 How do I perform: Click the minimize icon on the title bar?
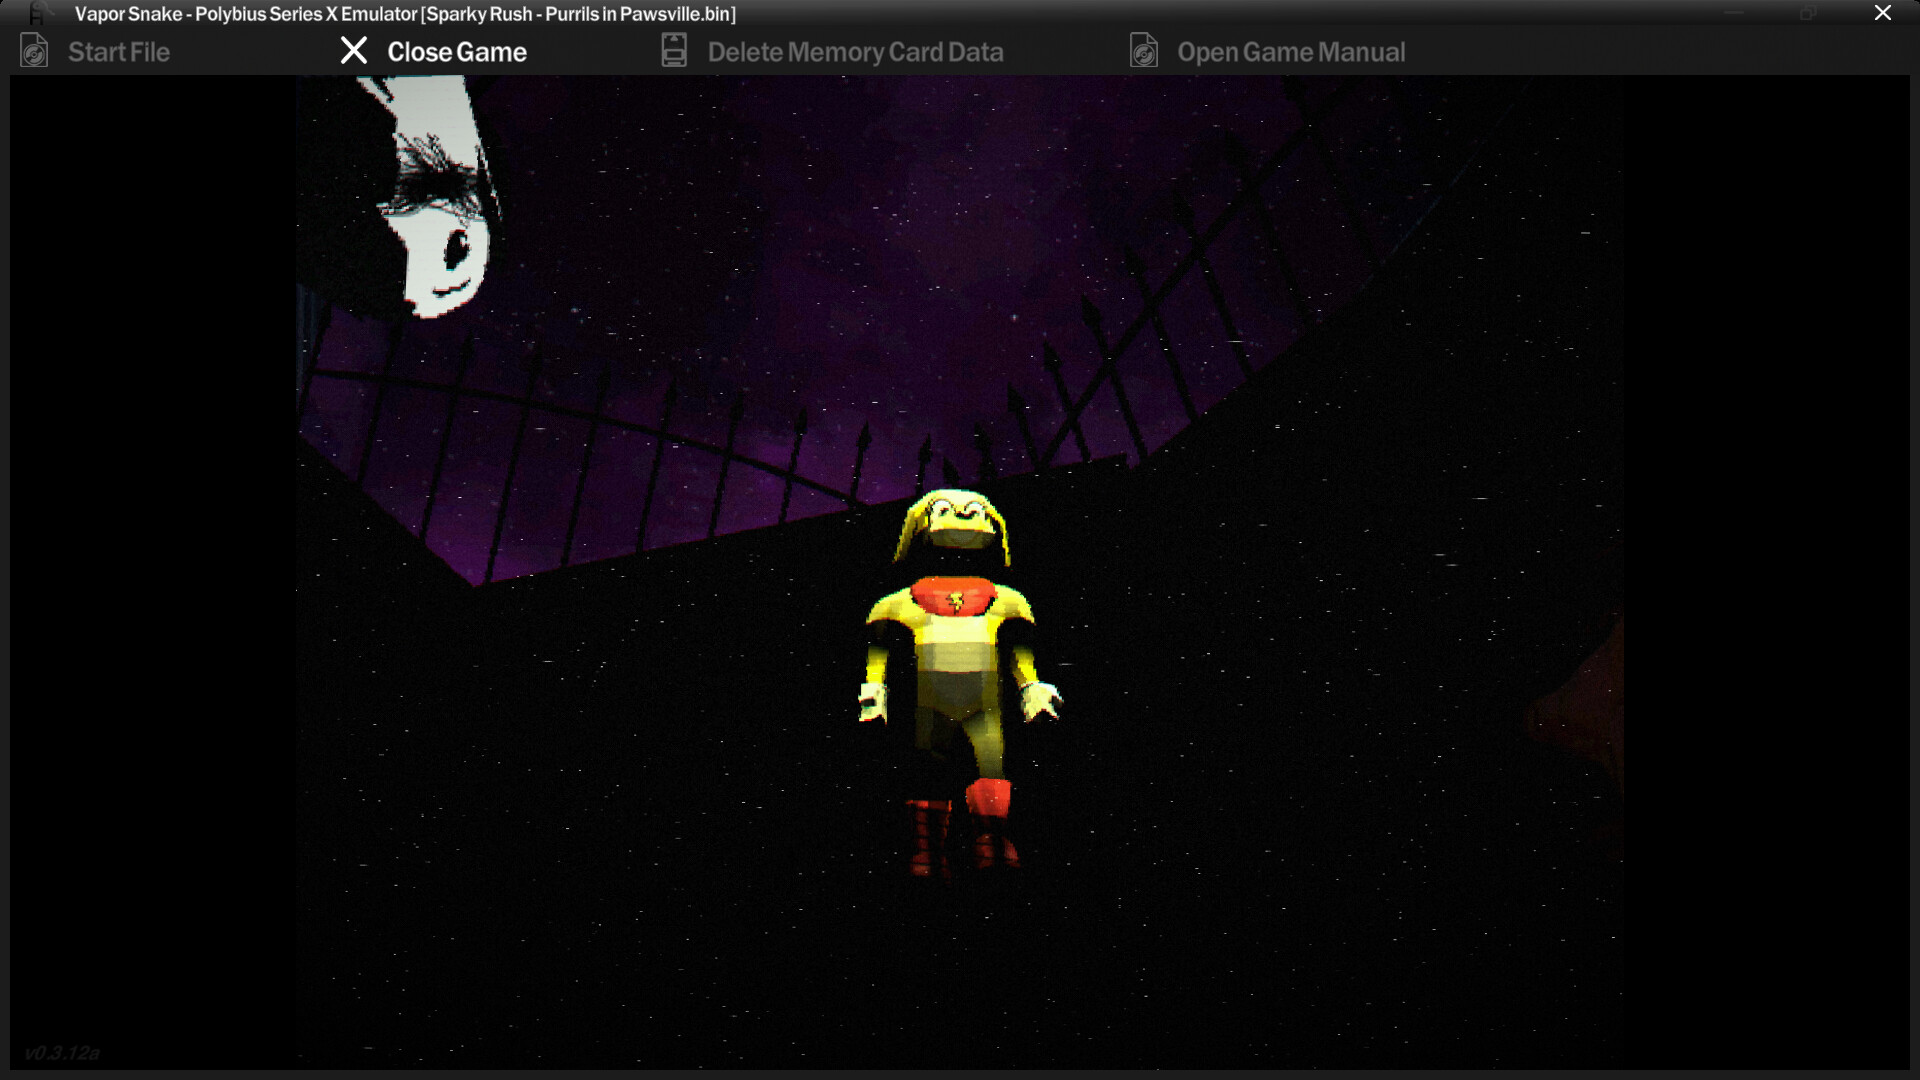pyautogui.click(x=1731, y=13)
